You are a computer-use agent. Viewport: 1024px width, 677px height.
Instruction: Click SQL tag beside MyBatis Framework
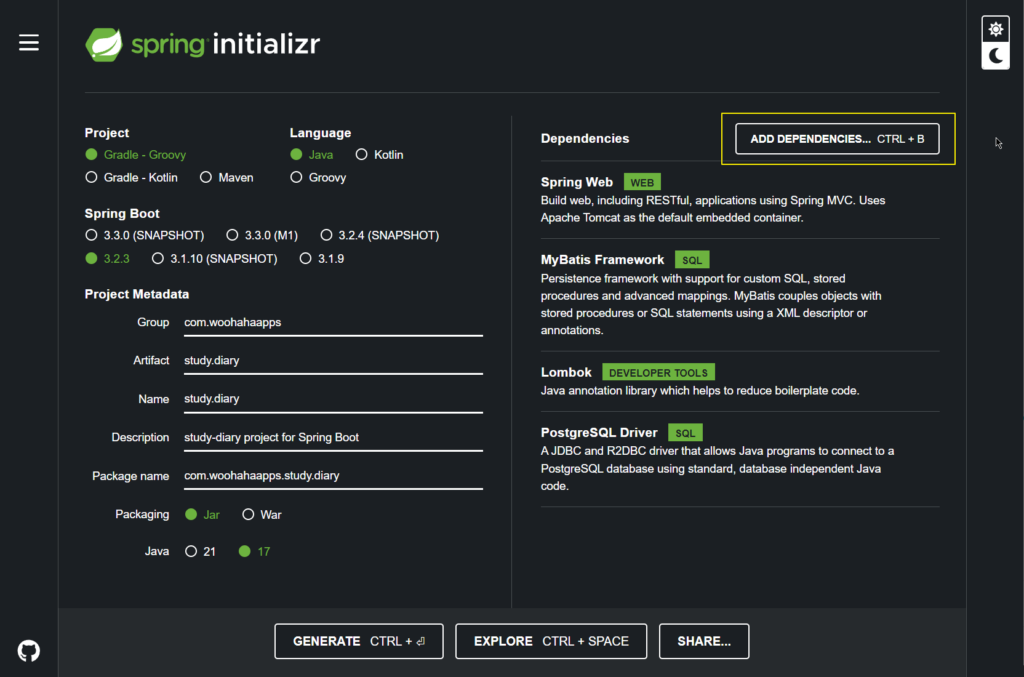[692, 260]
